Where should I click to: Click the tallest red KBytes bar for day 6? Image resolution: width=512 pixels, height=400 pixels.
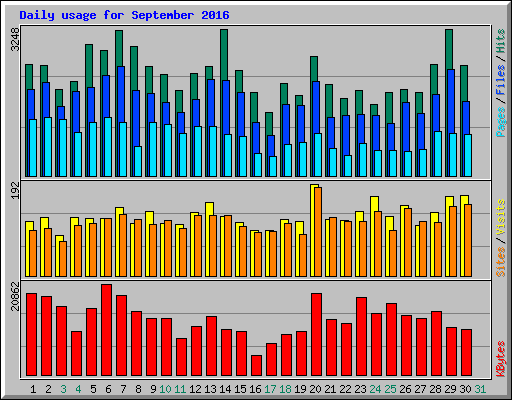[107, 330]
